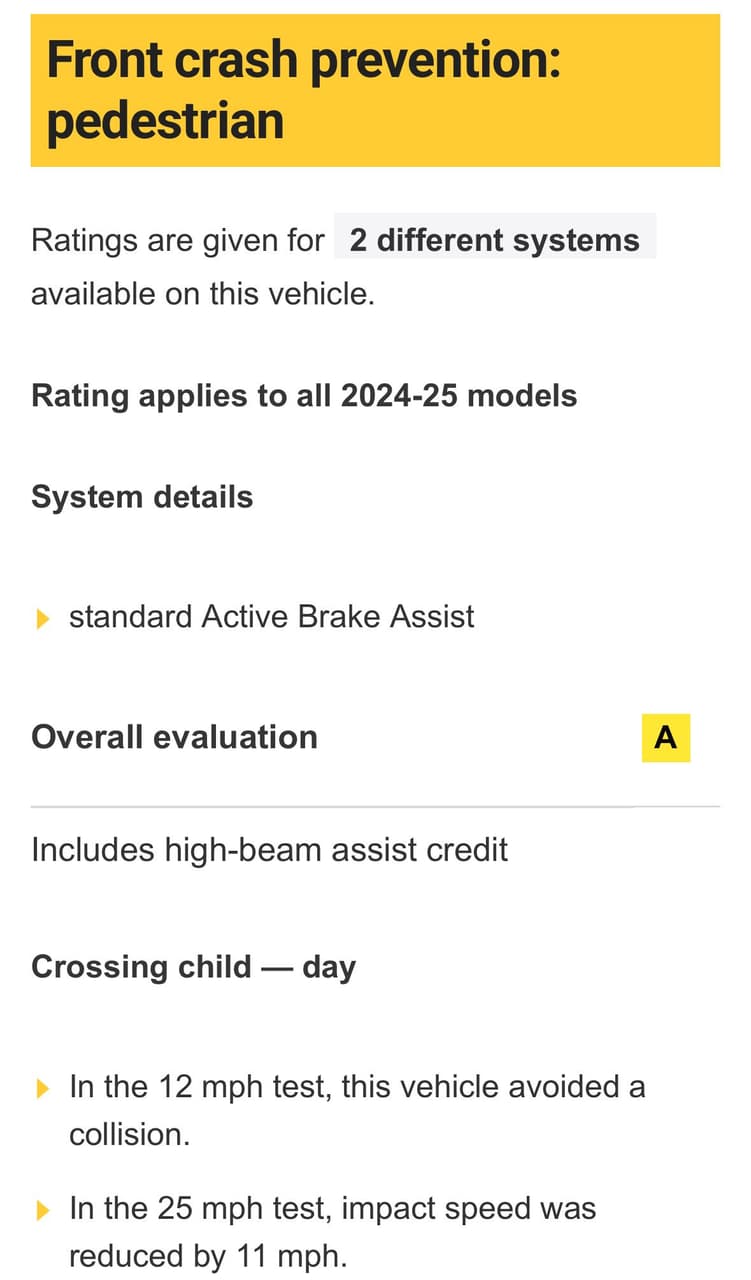The image size is (751, 1280).
Task: Tap the "Overall evaluation" label
Action: (x=174, y=737)
